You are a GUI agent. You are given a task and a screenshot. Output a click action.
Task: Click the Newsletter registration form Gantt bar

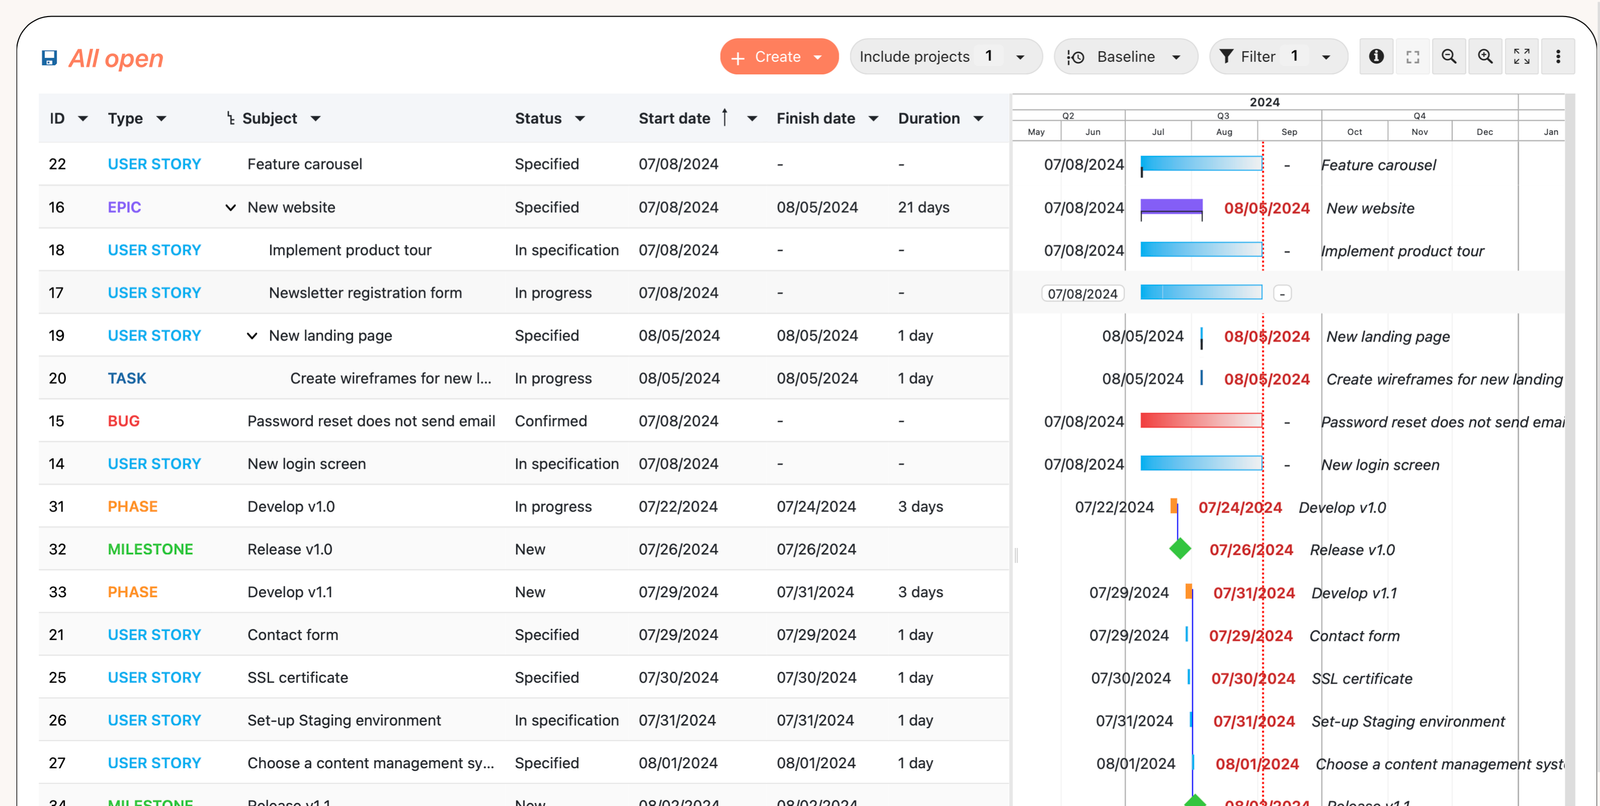(1201, 292)
